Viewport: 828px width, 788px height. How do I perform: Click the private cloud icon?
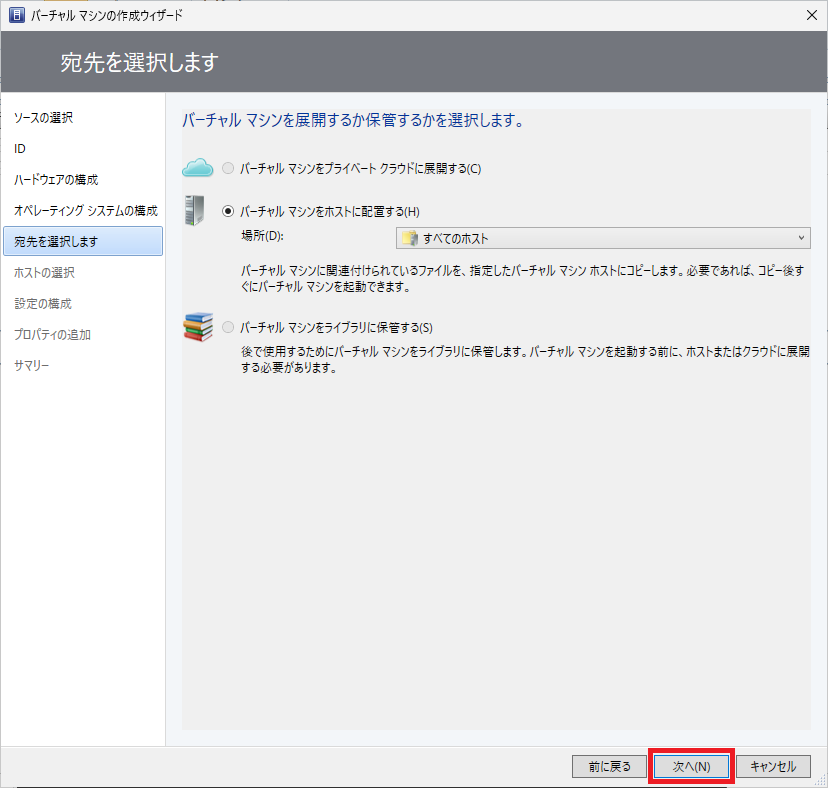pos(197,167)
